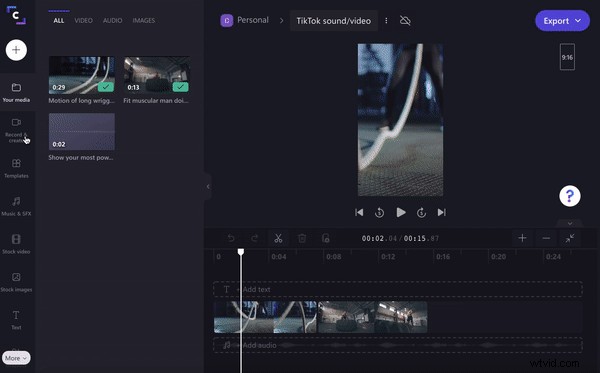Screen dimensions: 600x373
Task: Open the Your media sidebar section
Action: (x=16, y=92)
